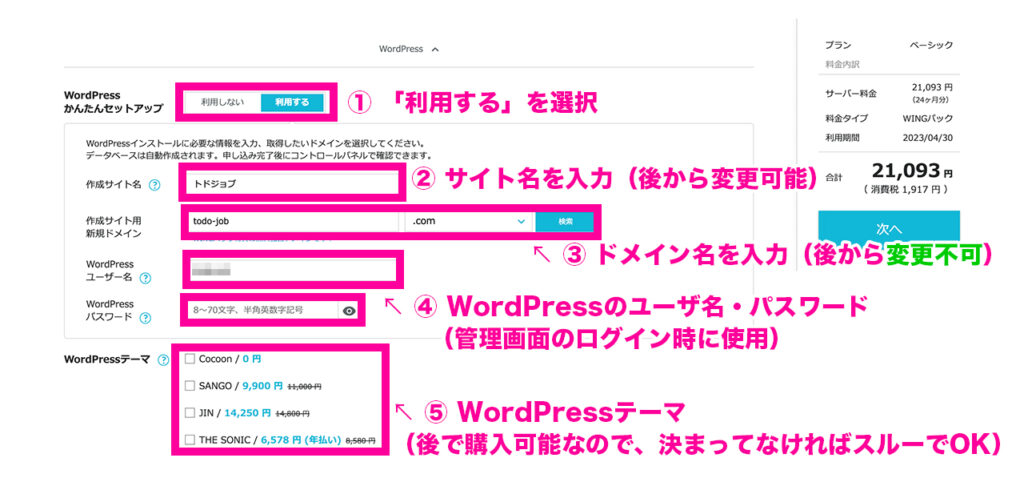The width and height of the screenshot is (1024, 486).
Task: Click the Cocoon 0 円 price text
Action: click(251, 359)
